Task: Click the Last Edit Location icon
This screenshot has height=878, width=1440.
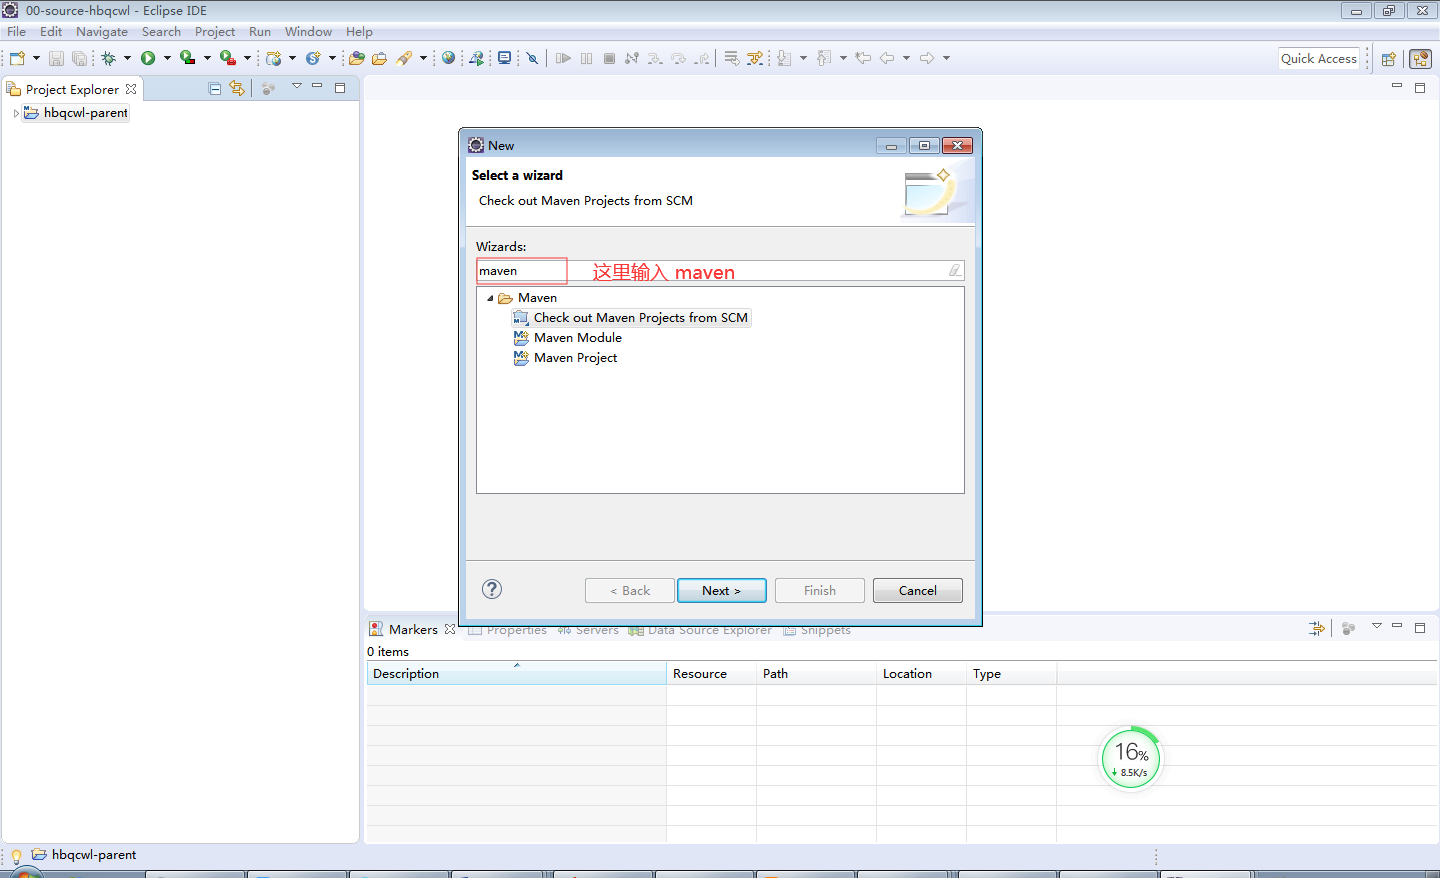Action: click(863, 58)
